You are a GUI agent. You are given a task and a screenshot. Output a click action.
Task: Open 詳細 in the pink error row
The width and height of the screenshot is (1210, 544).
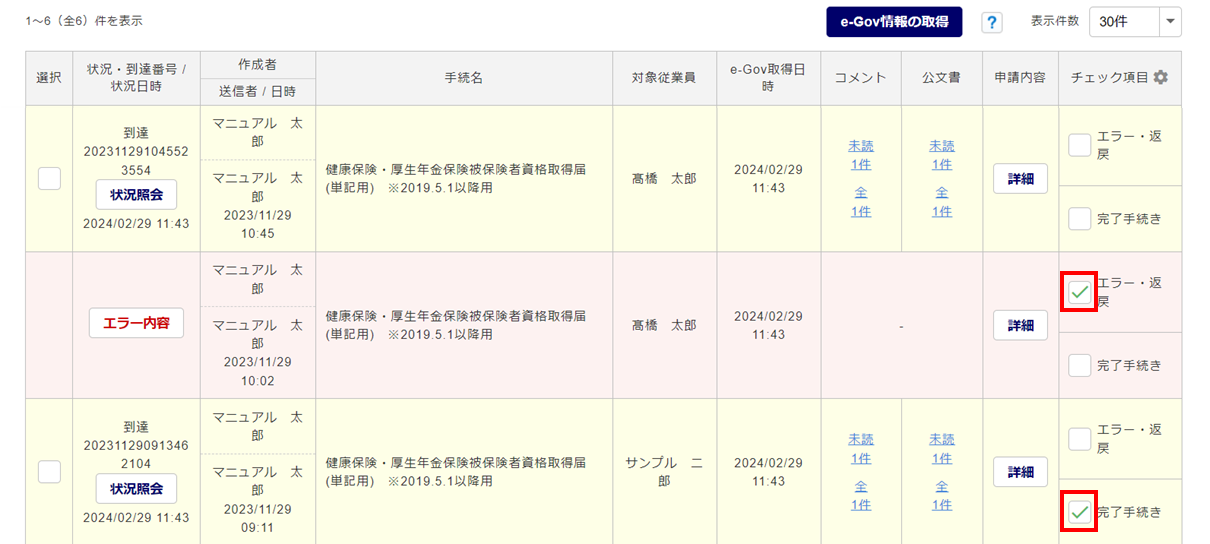(x=1020, y=325)
